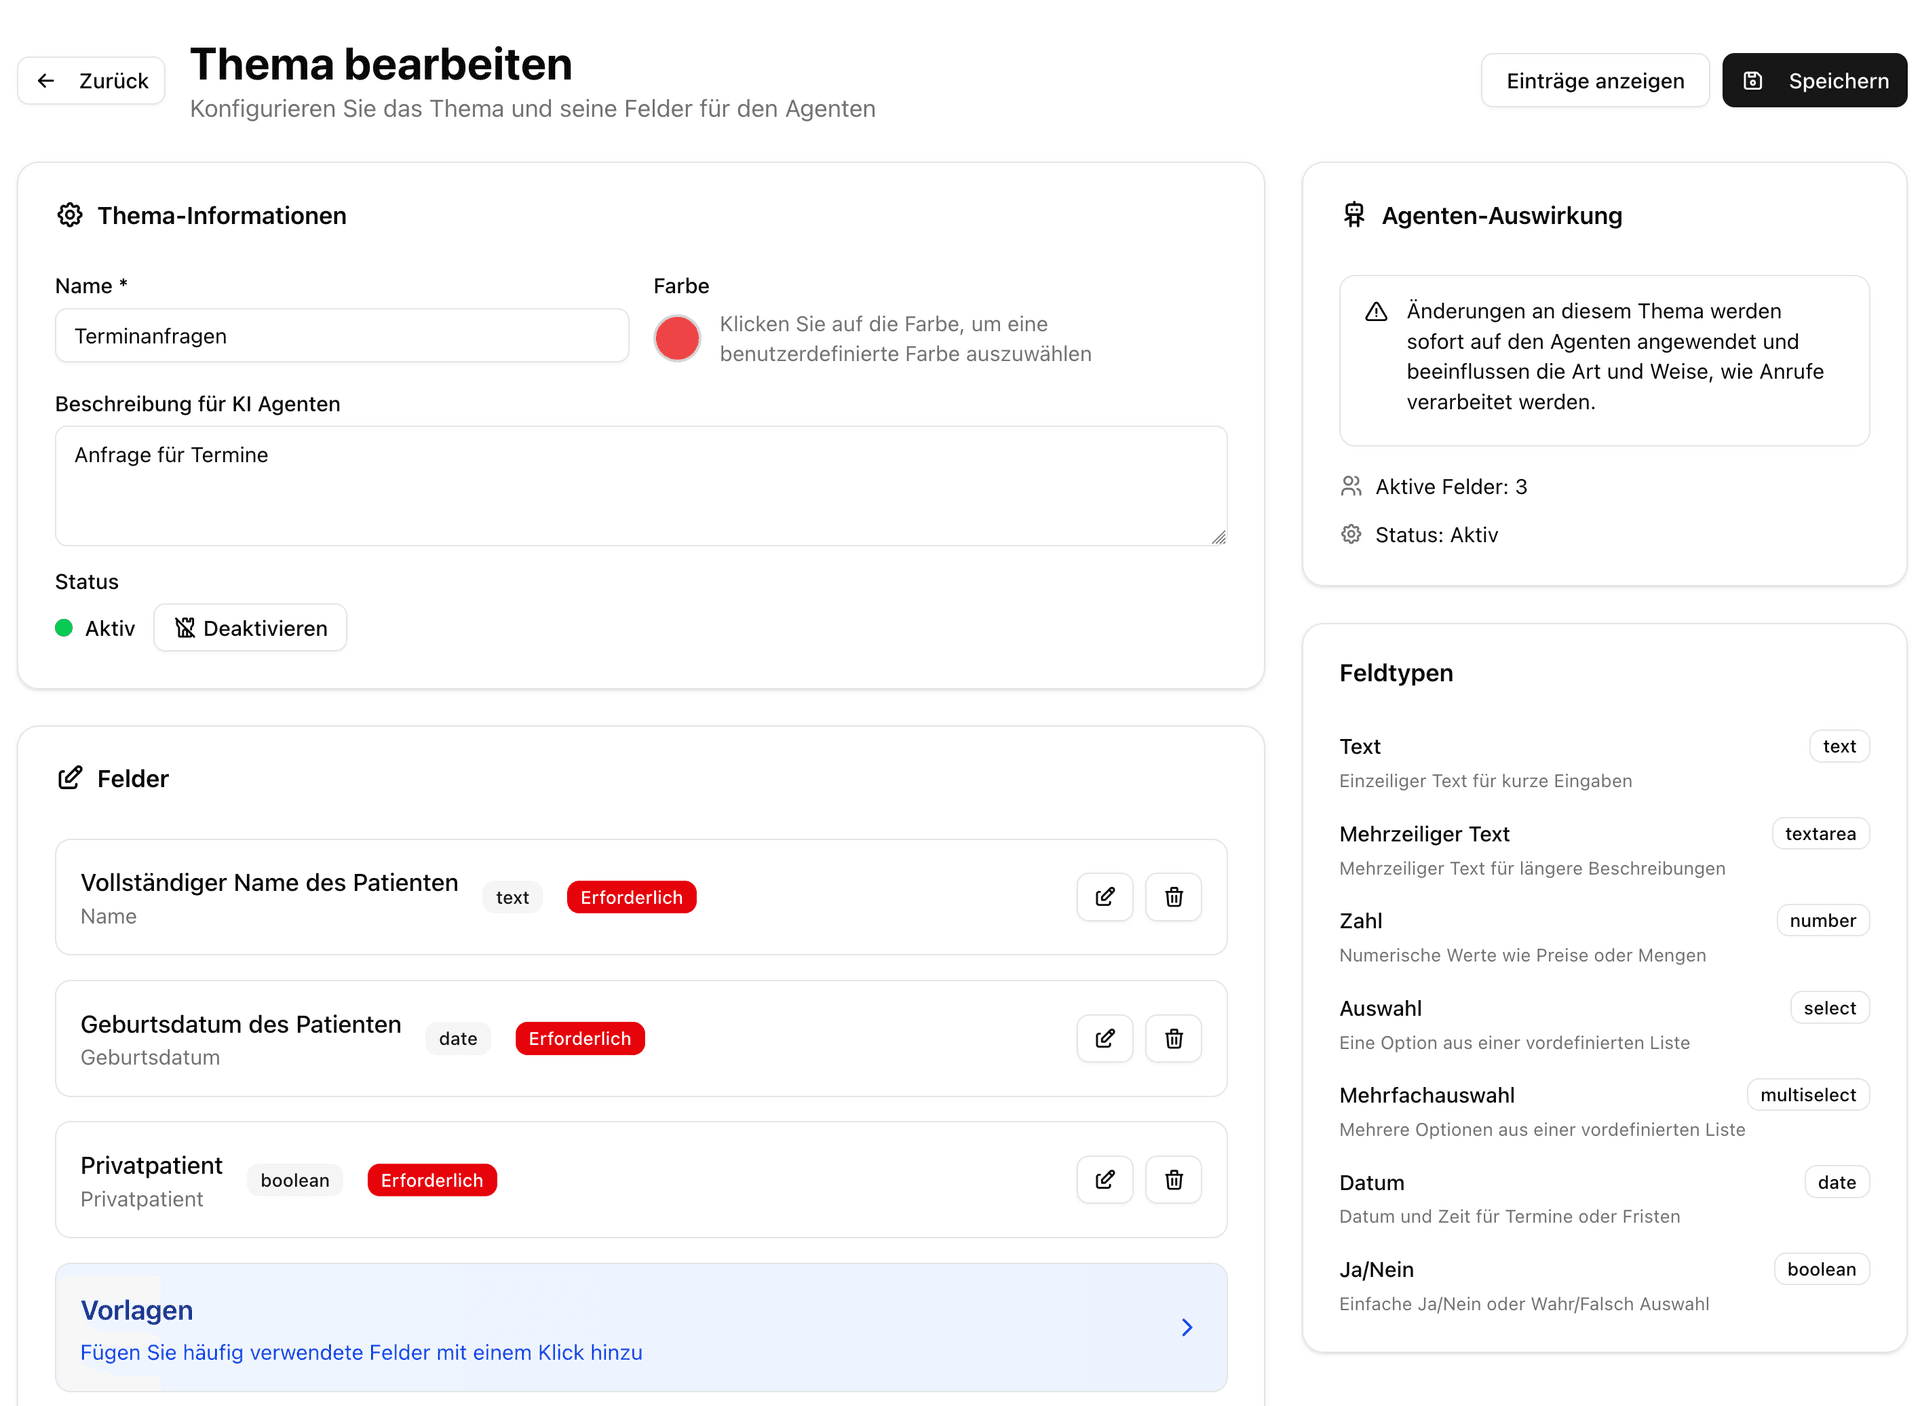Edit the Privatpatient field
This screenshot has height=1406, width=1920.
click(x=1104, y=1180)
